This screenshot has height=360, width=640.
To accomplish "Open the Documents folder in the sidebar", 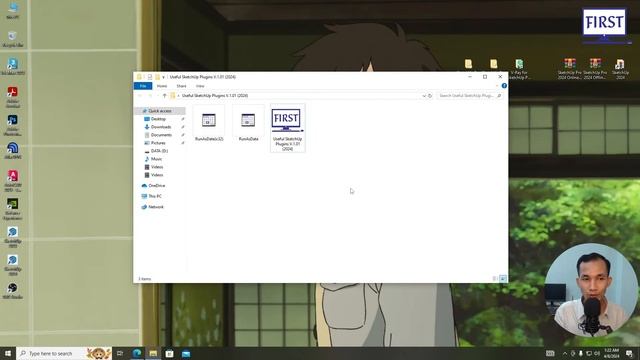I will (x=161, y=135).
